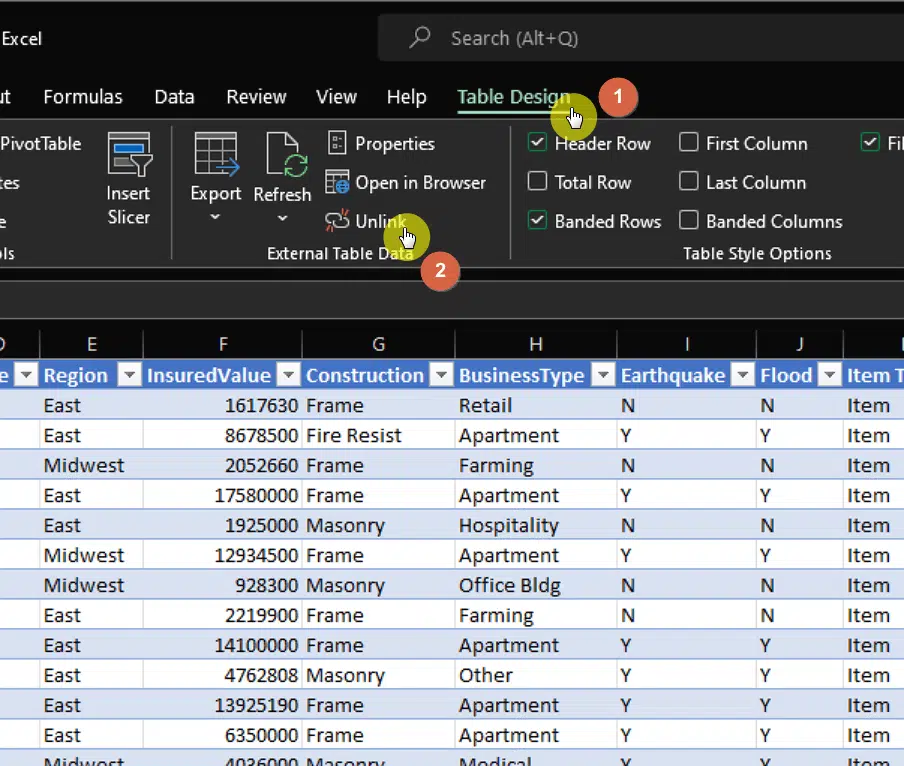Click the InsuredValue header cell
This screenshot has width=904, height=766.
point(223,376)
